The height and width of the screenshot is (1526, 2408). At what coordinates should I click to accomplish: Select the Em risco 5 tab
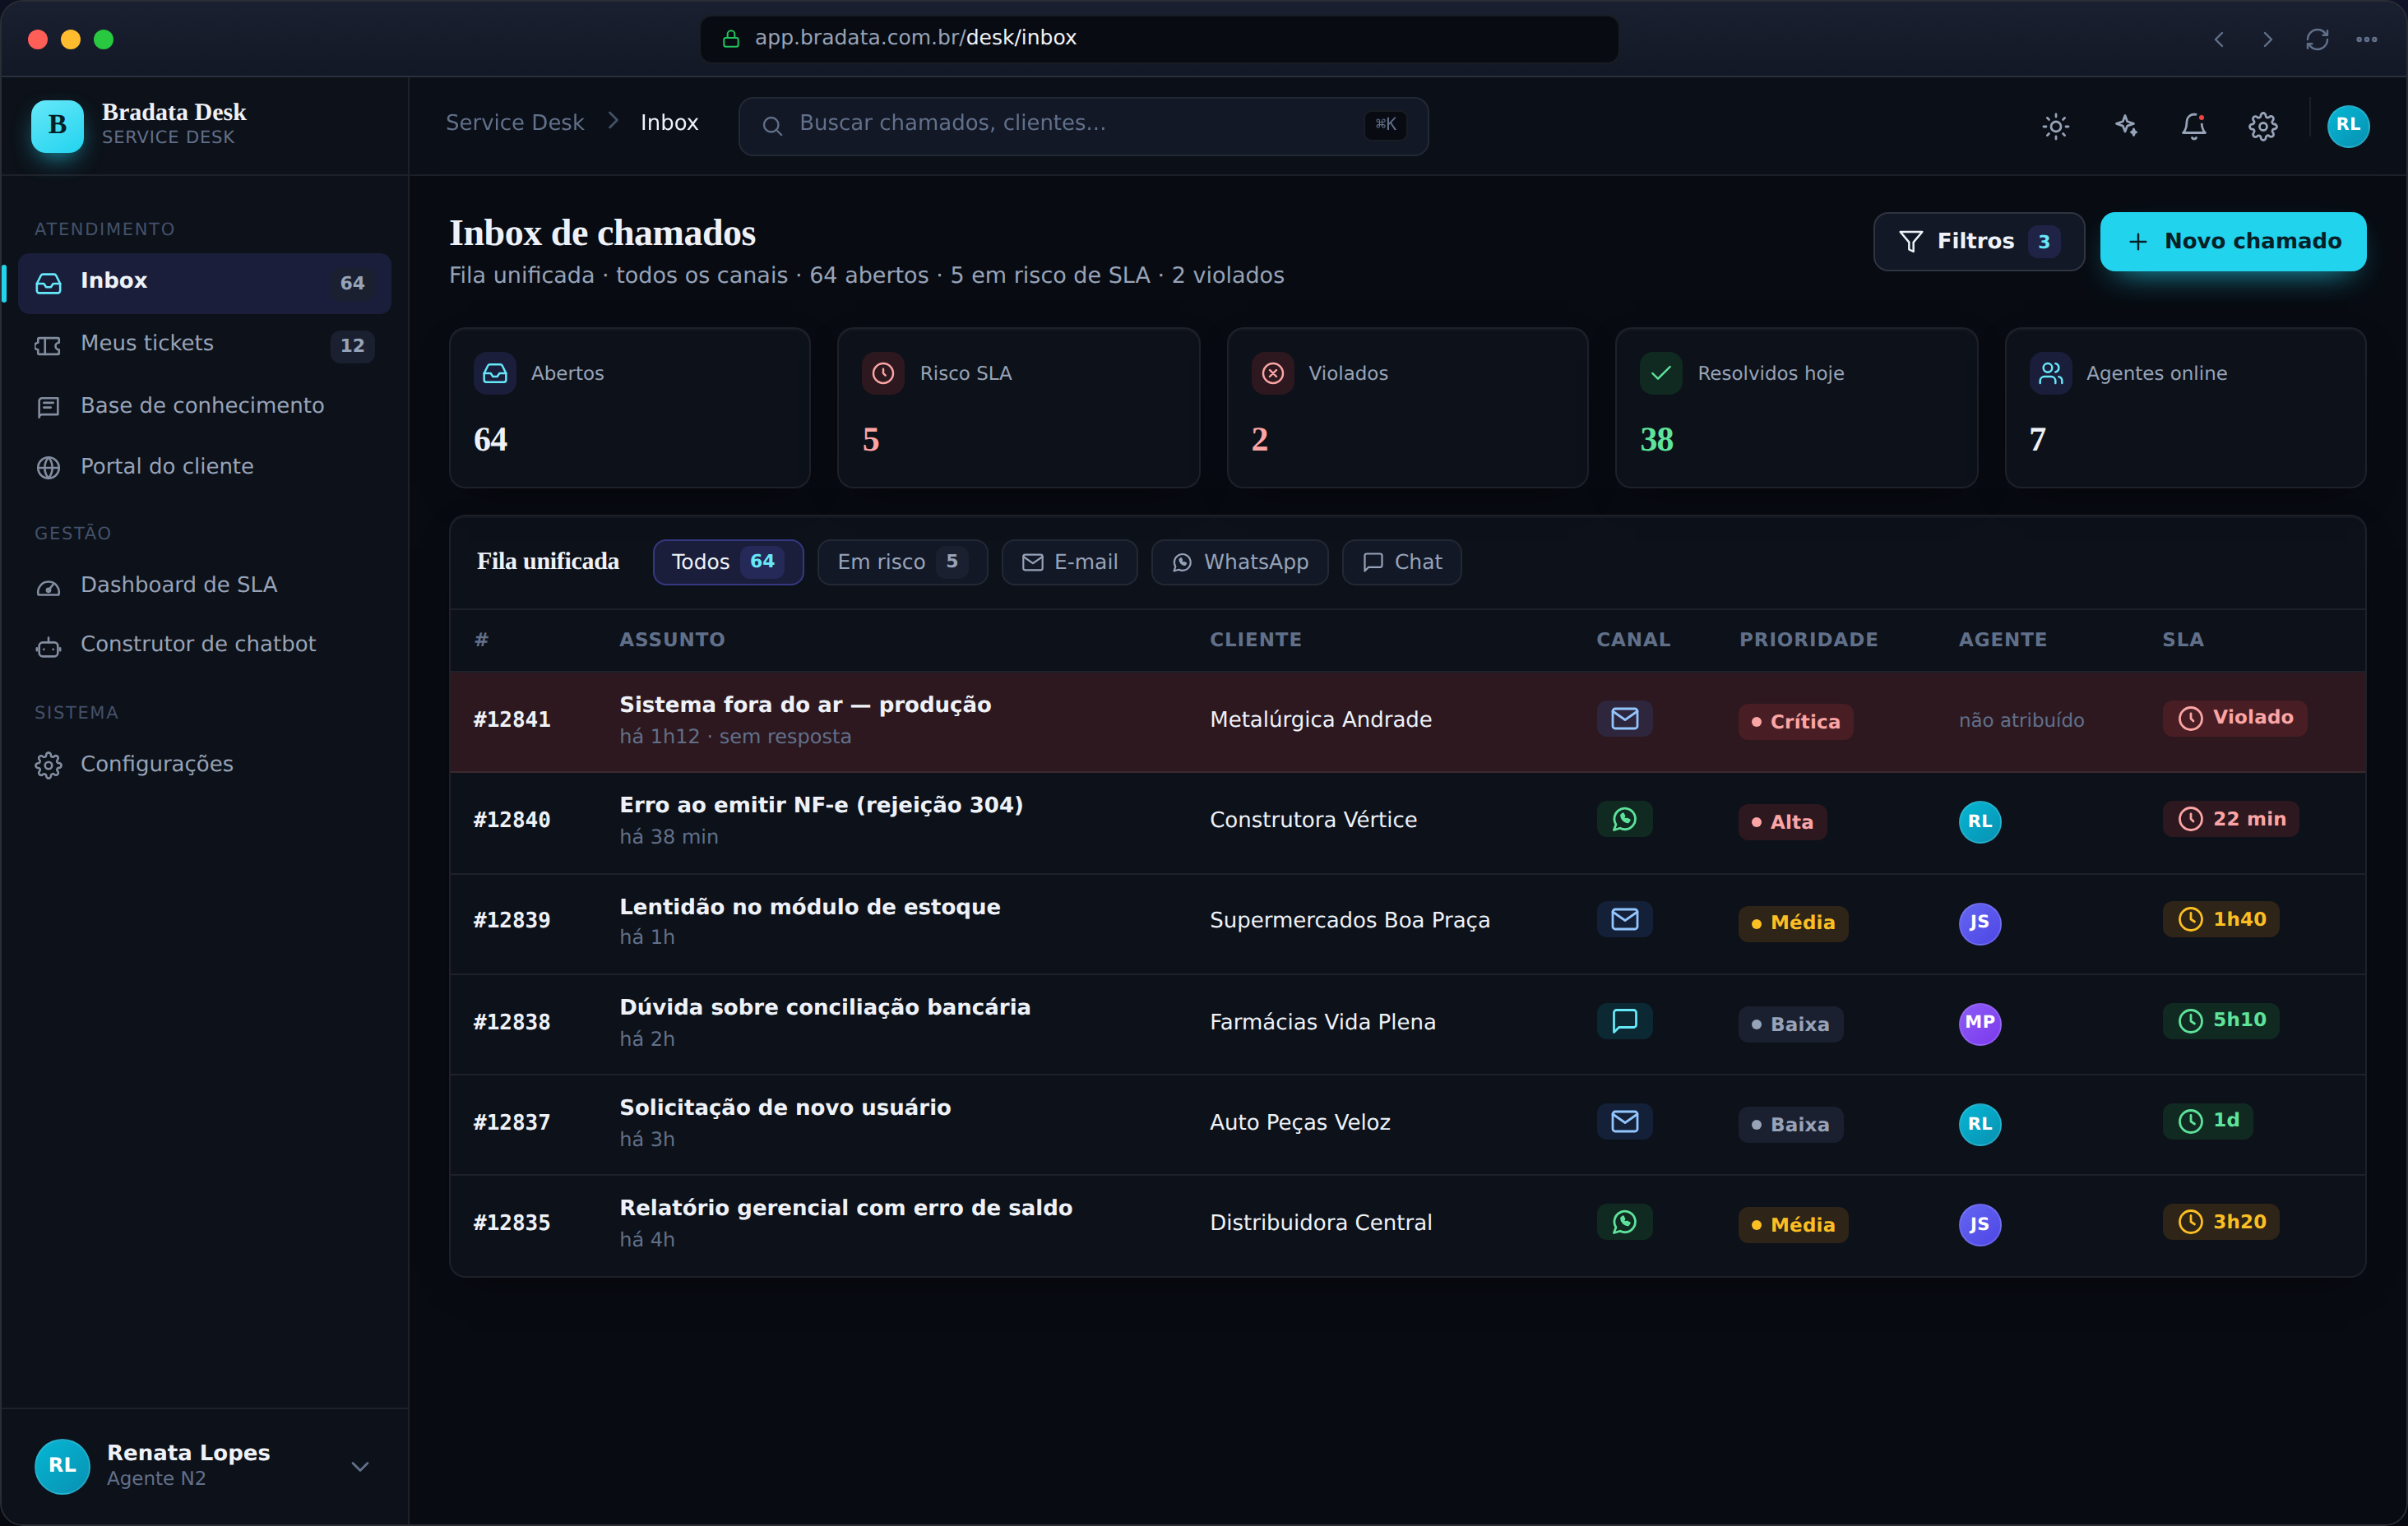[902, 562]
